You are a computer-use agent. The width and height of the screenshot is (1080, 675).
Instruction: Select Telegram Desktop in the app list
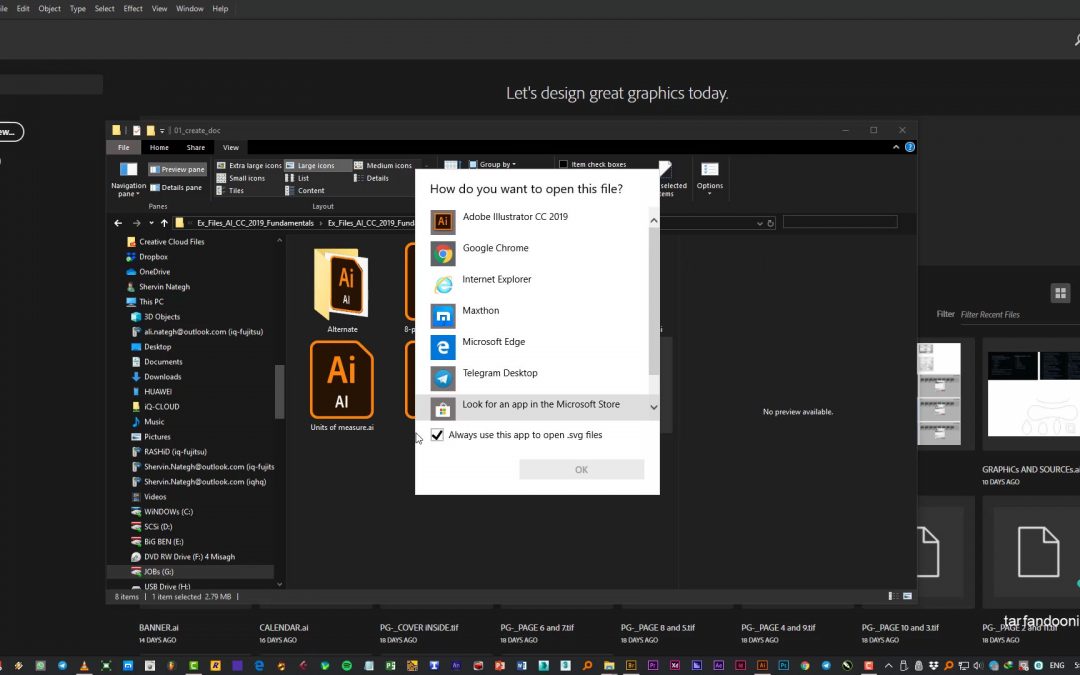coord(499,373)
